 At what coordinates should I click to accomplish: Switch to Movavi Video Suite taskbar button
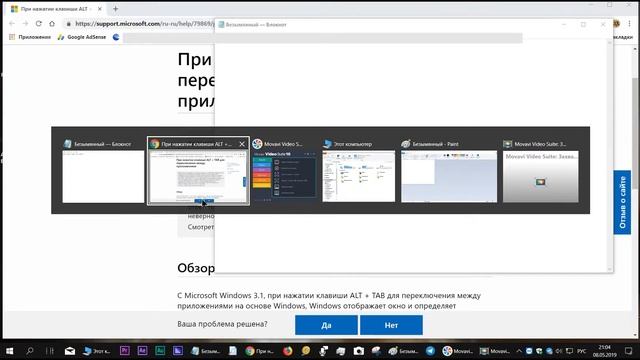[458, 351]
